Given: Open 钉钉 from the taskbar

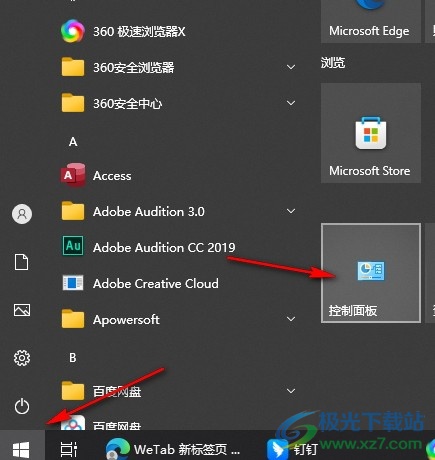Looking at the screenshot, I should 292,449.
